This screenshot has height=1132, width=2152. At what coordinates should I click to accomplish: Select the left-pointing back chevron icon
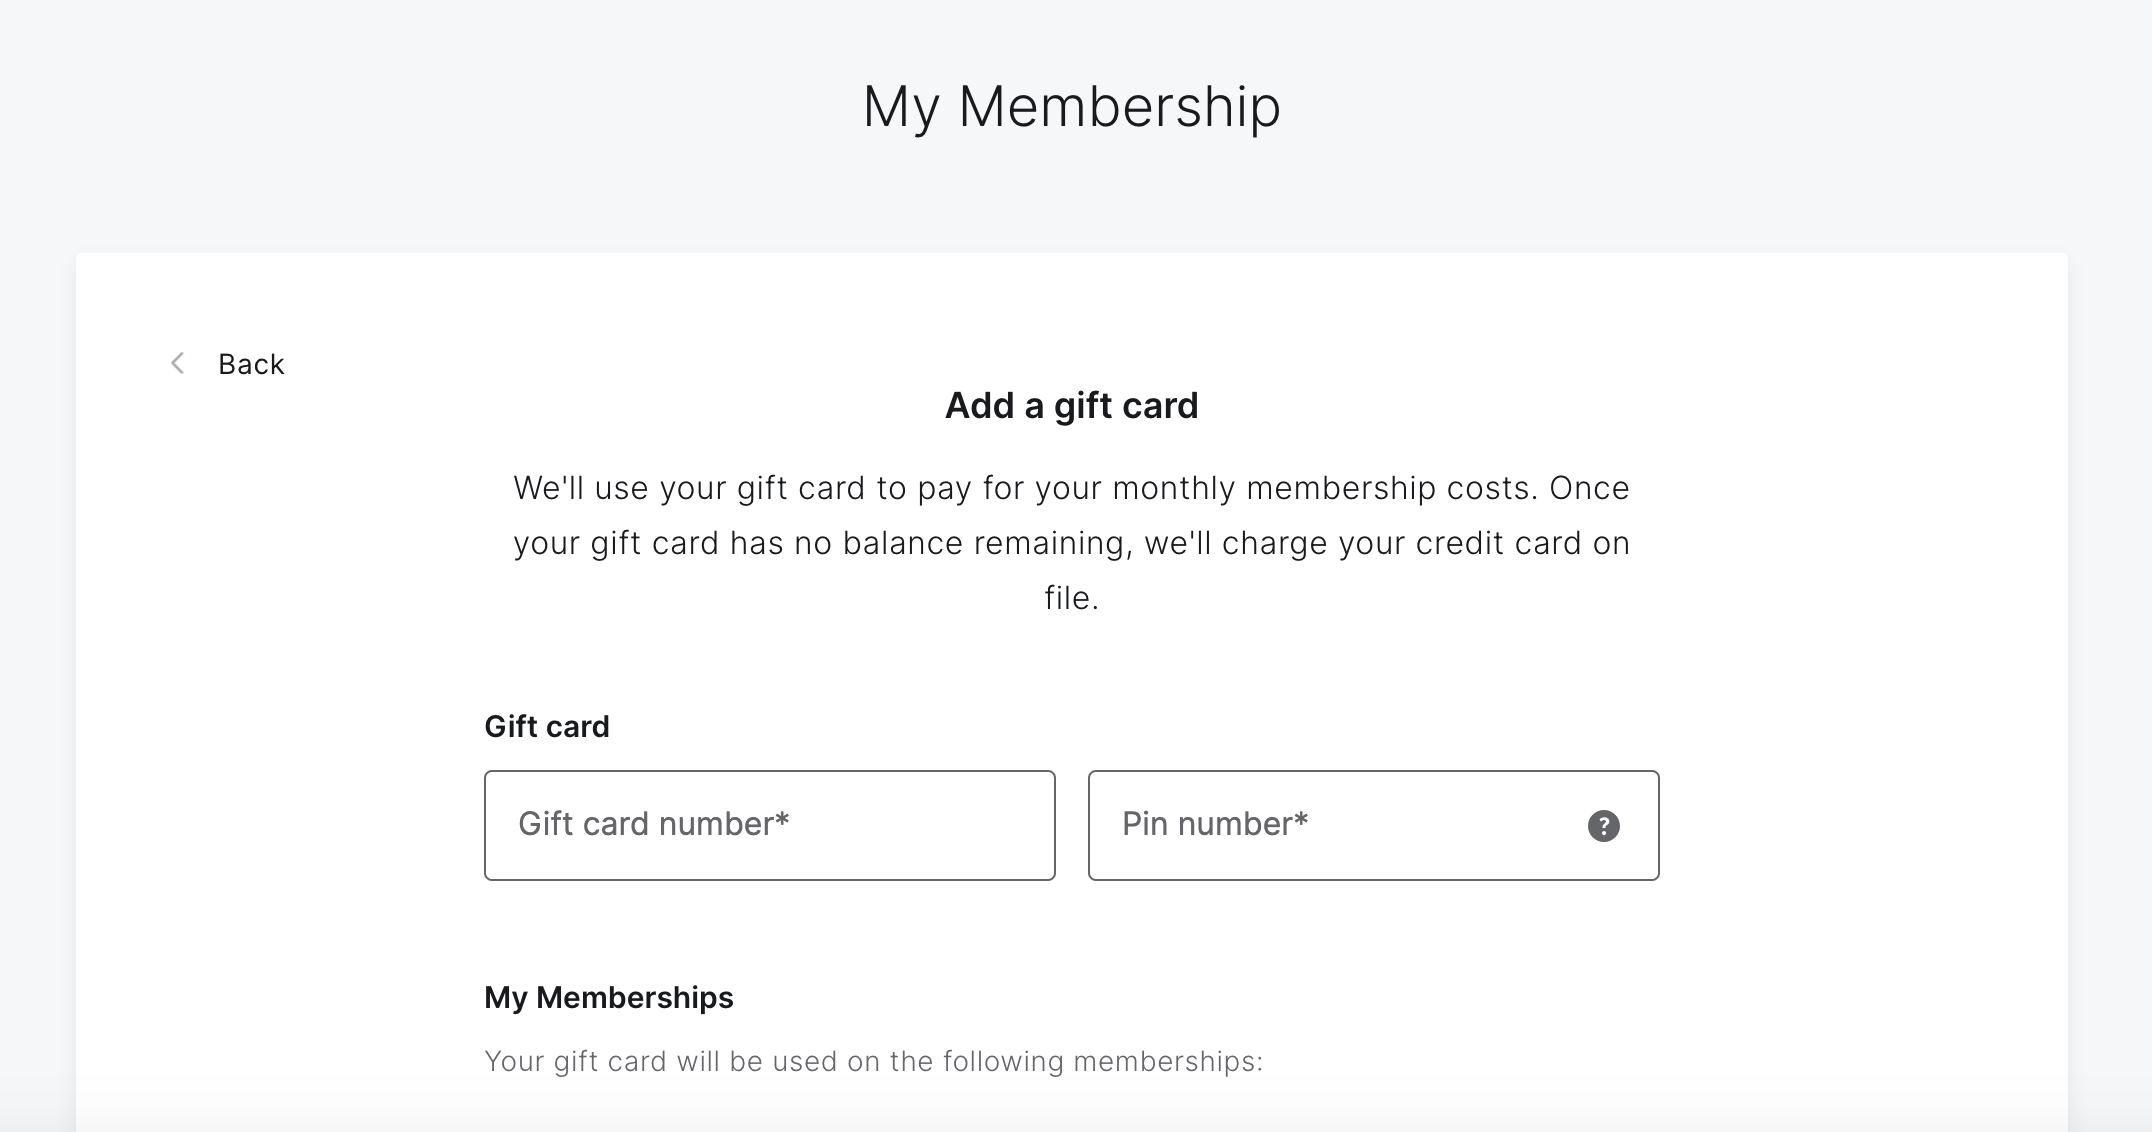[x=178, y=364]
